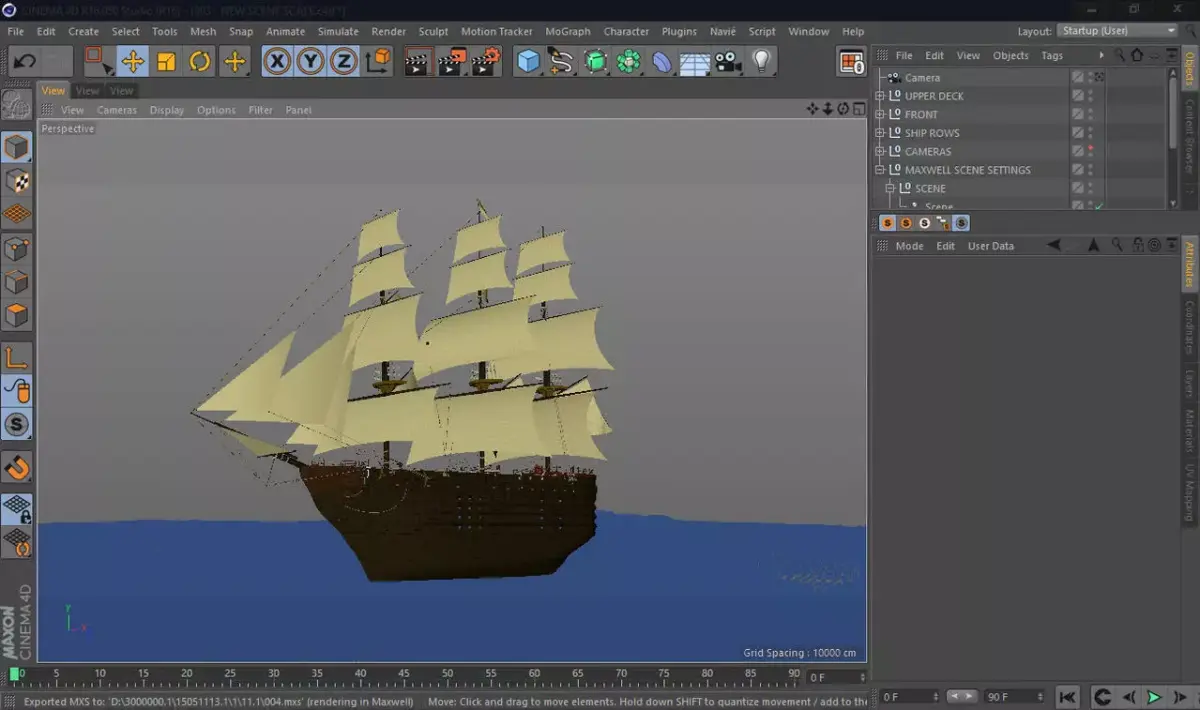Select Edges mode cube icon
Viewport: 1200px width, 710px height.
pyautogui.click(x=16, y=282)
